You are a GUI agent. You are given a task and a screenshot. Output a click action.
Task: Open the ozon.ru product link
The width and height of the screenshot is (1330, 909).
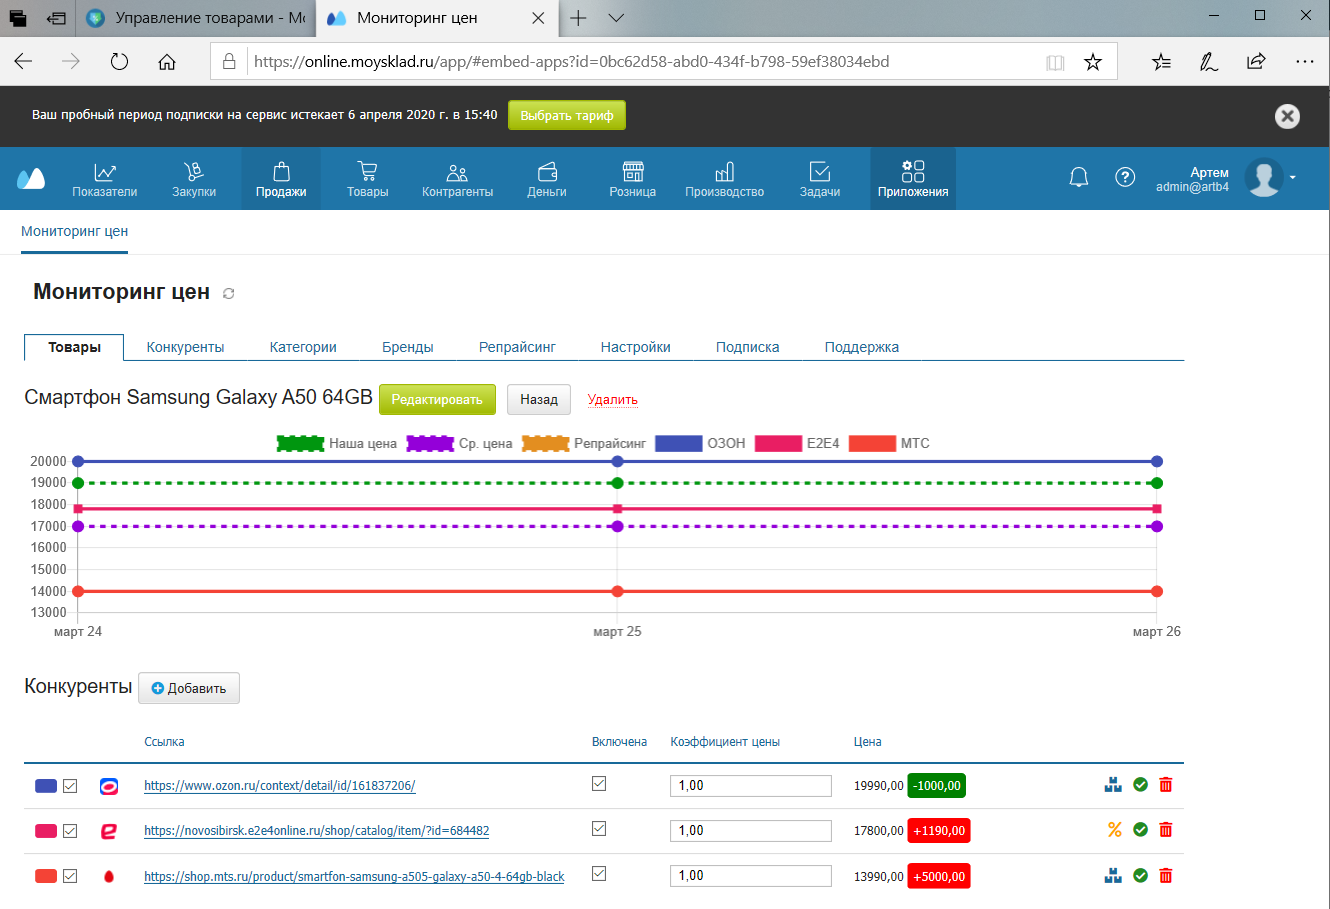(x=280, y=786)
